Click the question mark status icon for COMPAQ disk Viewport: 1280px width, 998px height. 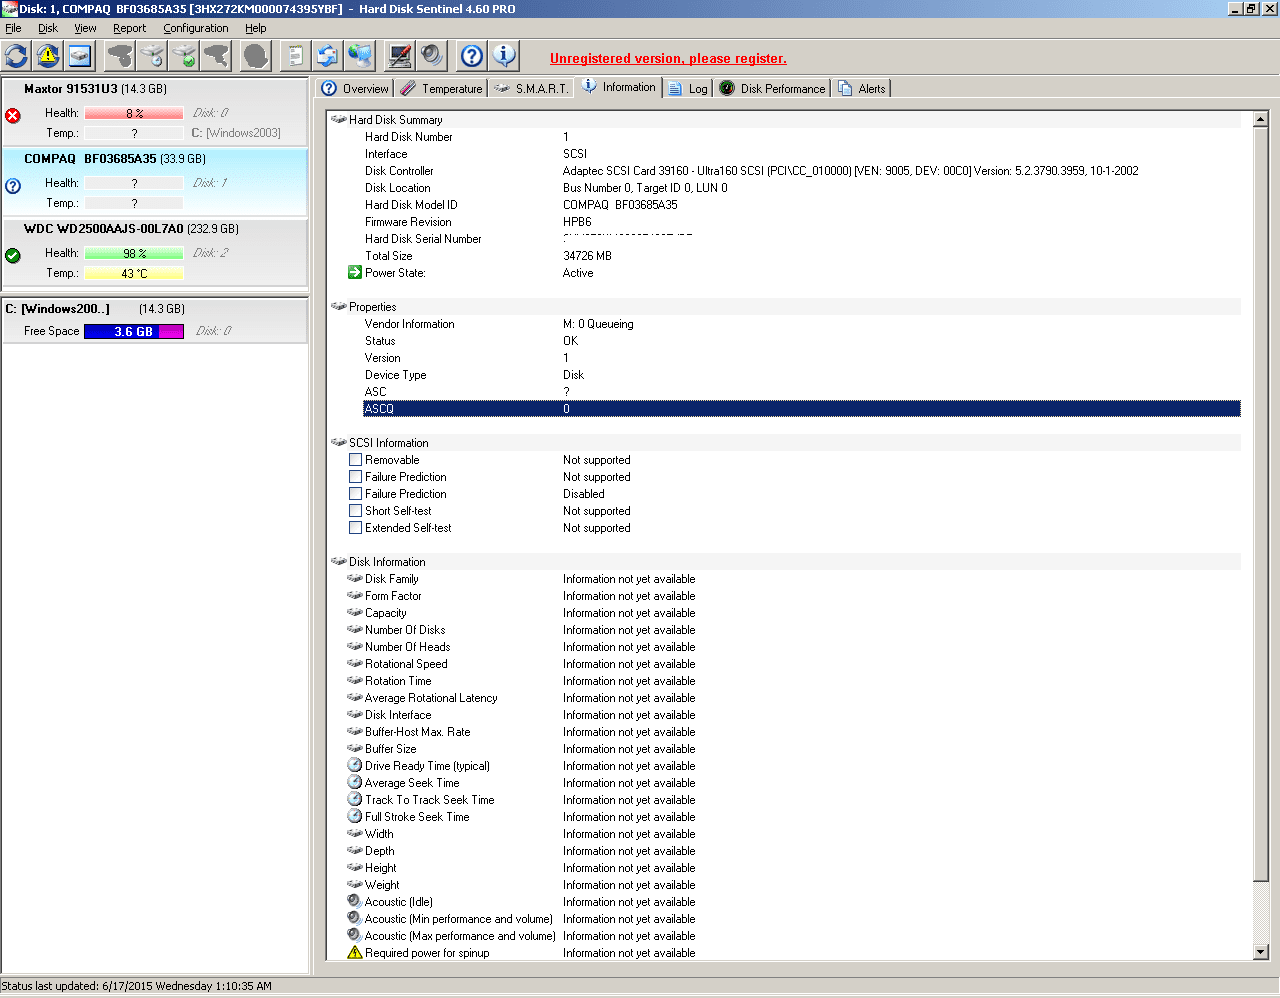[13, 186]
